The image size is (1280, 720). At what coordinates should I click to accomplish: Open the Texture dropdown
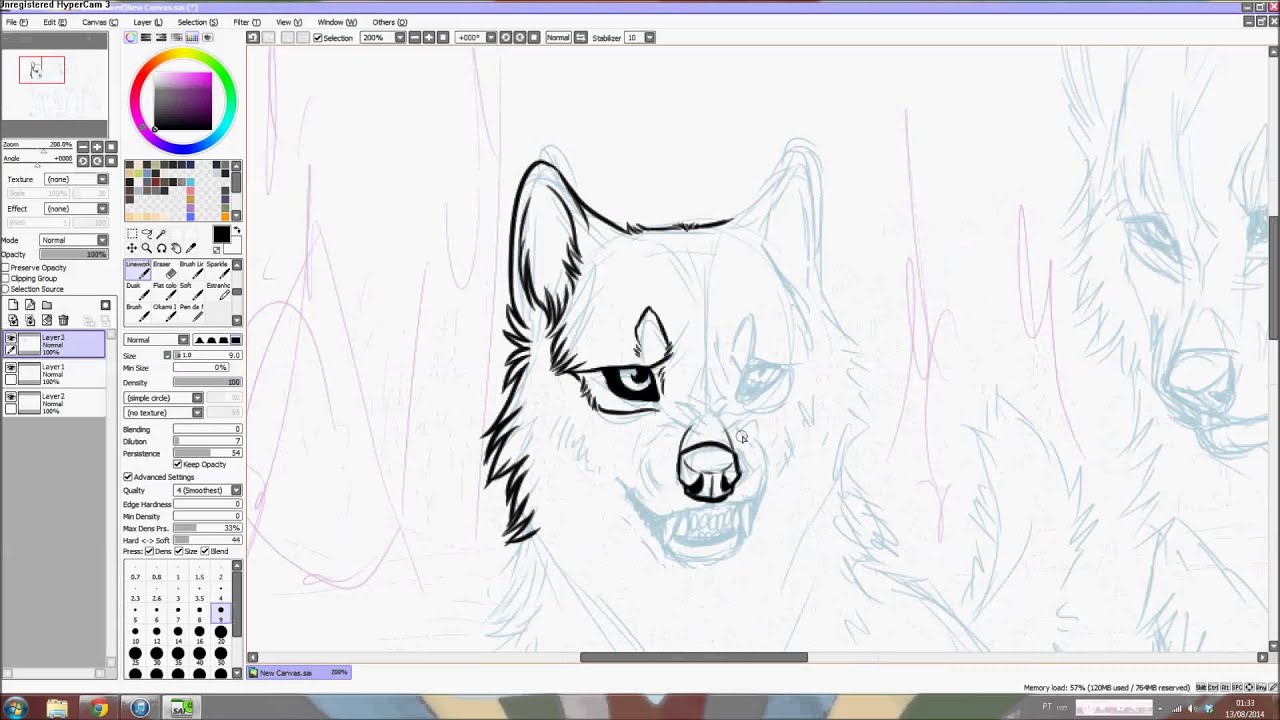tap(76, 180)
